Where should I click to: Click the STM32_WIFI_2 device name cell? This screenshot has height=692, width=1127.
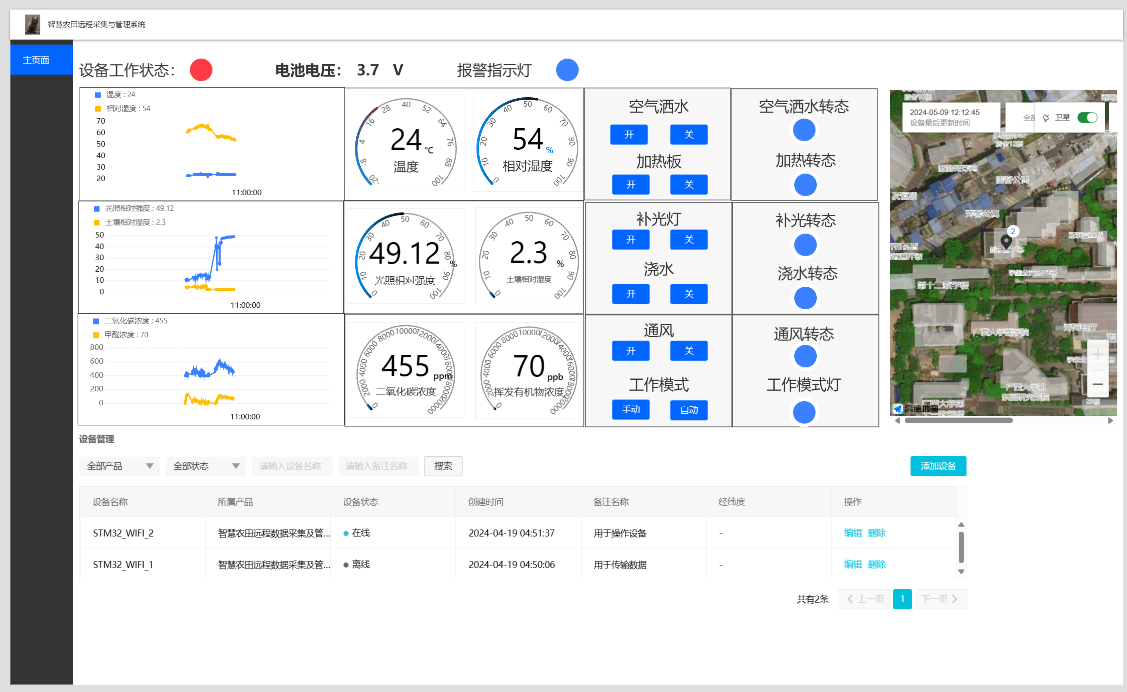pyautogui.click(x=142, y=533)
